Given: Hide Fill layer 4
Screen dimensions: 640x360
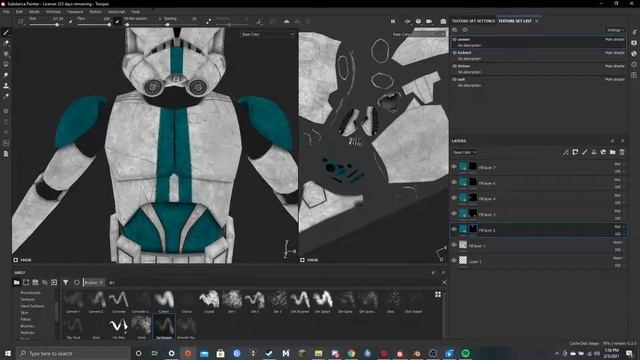Looking at the screenshot, I should (454, 198).
